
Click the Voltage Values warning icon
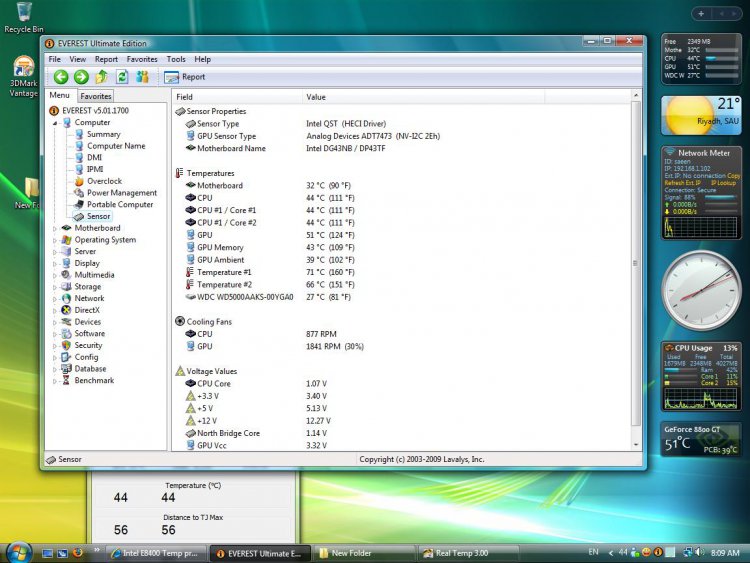pos(180,371)
